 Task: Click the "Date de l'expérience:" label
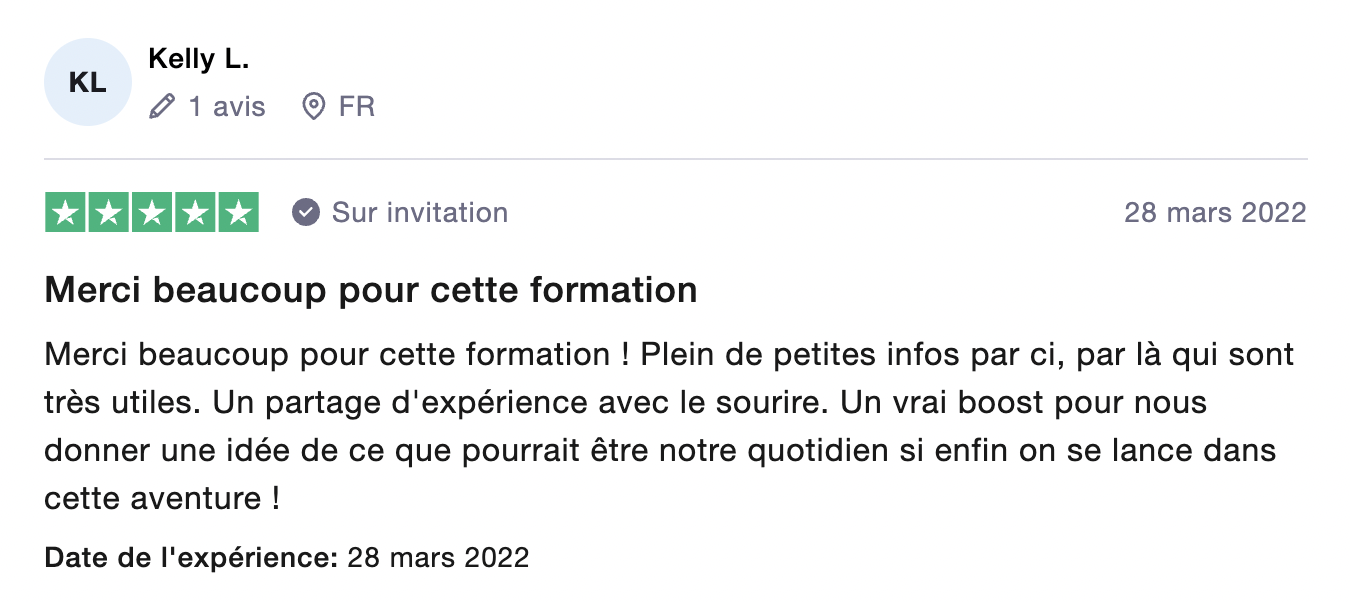point(191,557)
